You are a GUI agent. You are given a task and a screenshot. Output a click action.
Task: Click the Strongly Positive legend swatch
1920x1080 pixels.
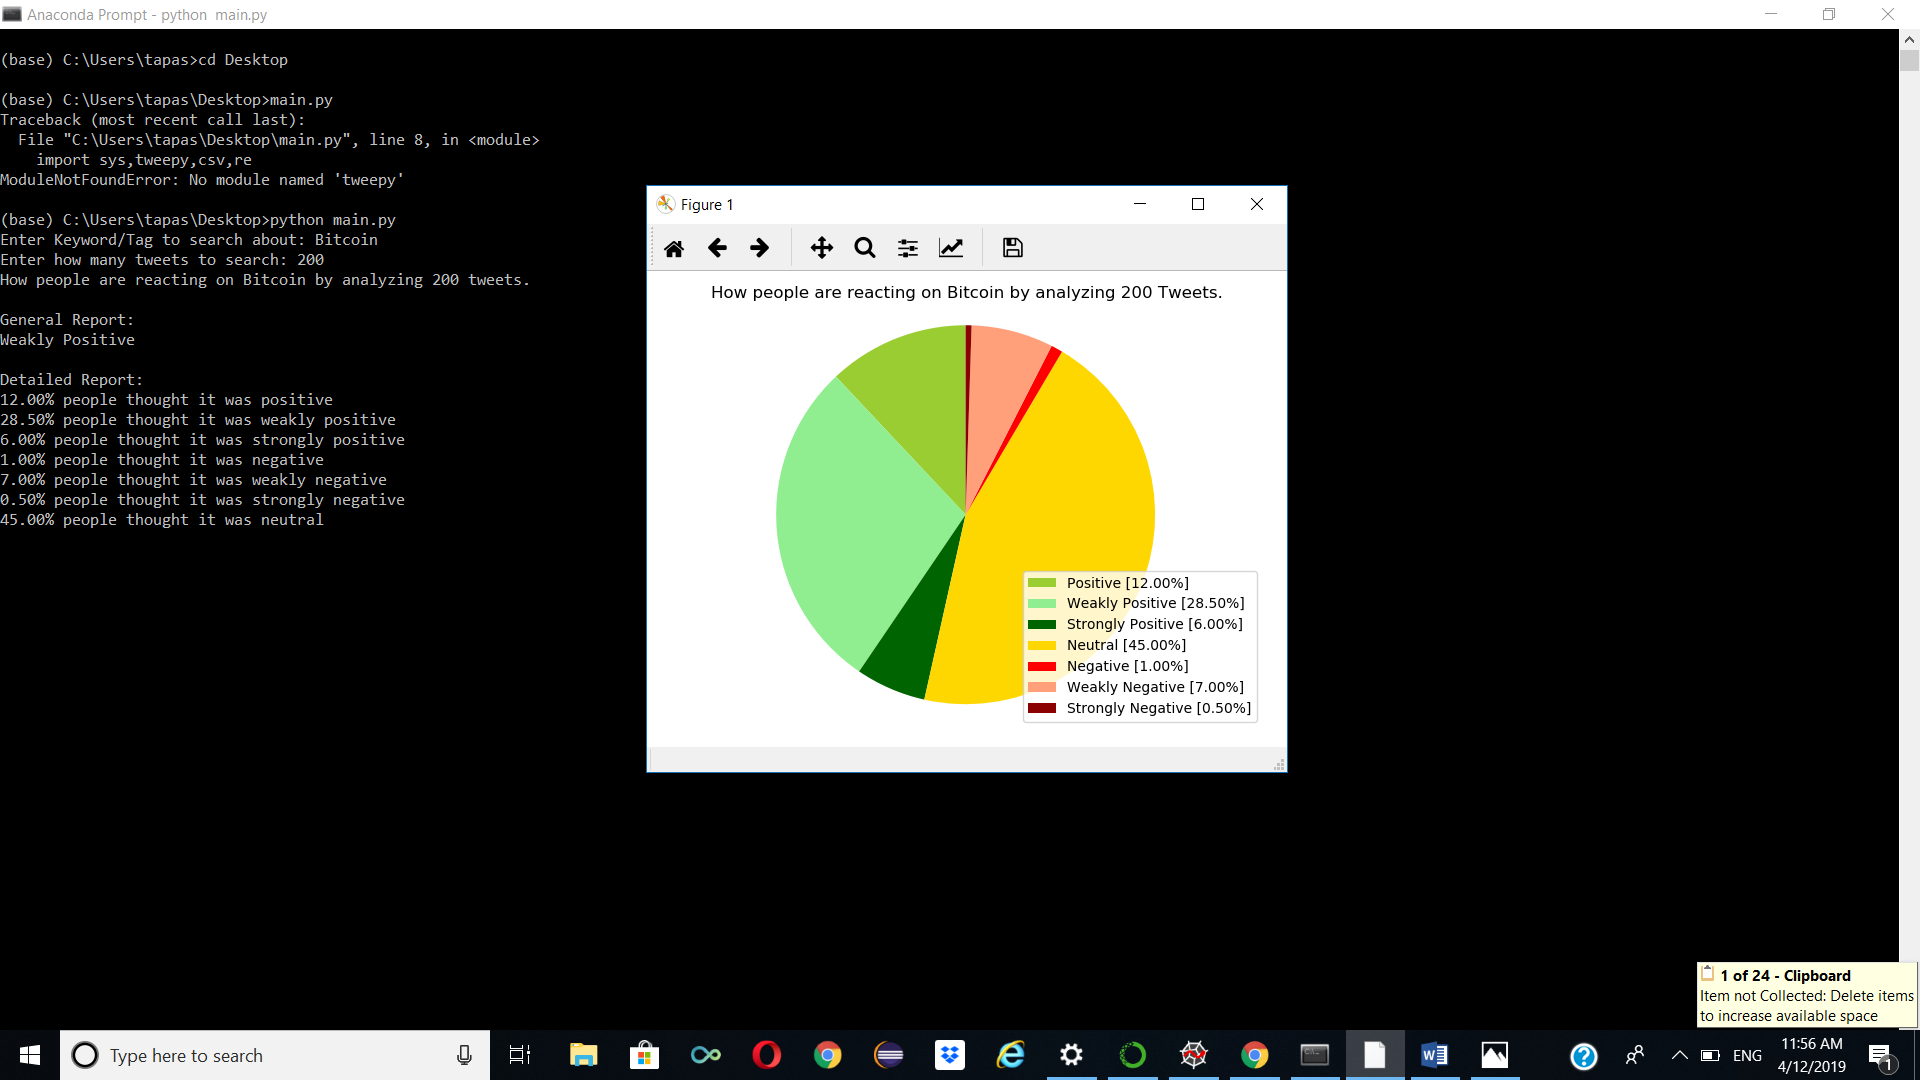coord(1042,624)
